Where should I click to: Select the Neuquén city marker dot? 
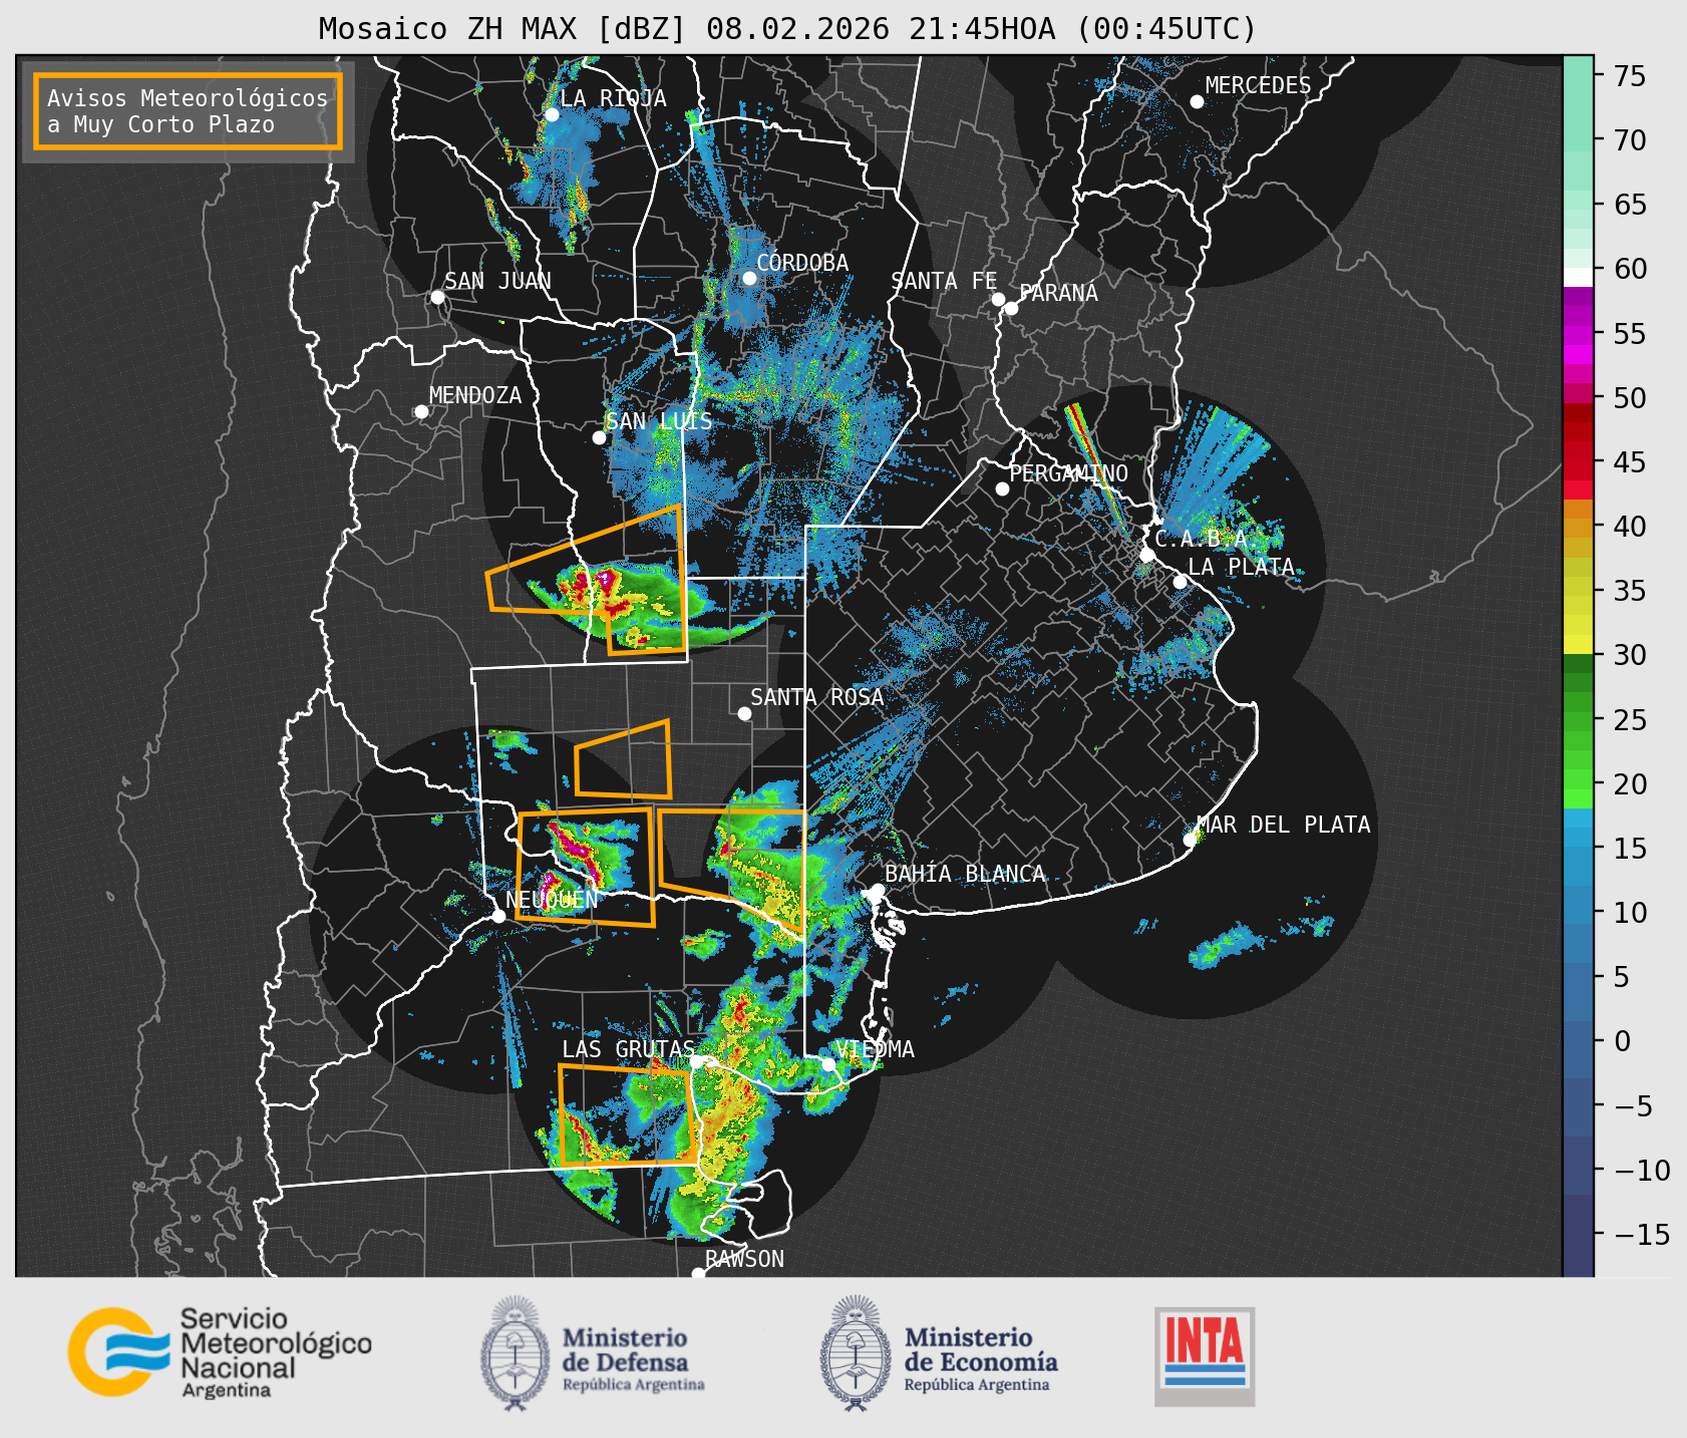pos(498,916)
